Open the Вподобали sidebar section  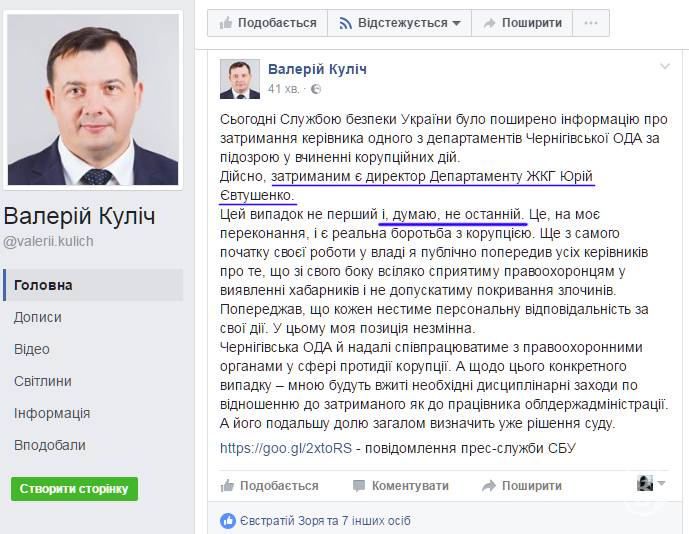pos(50,445)
